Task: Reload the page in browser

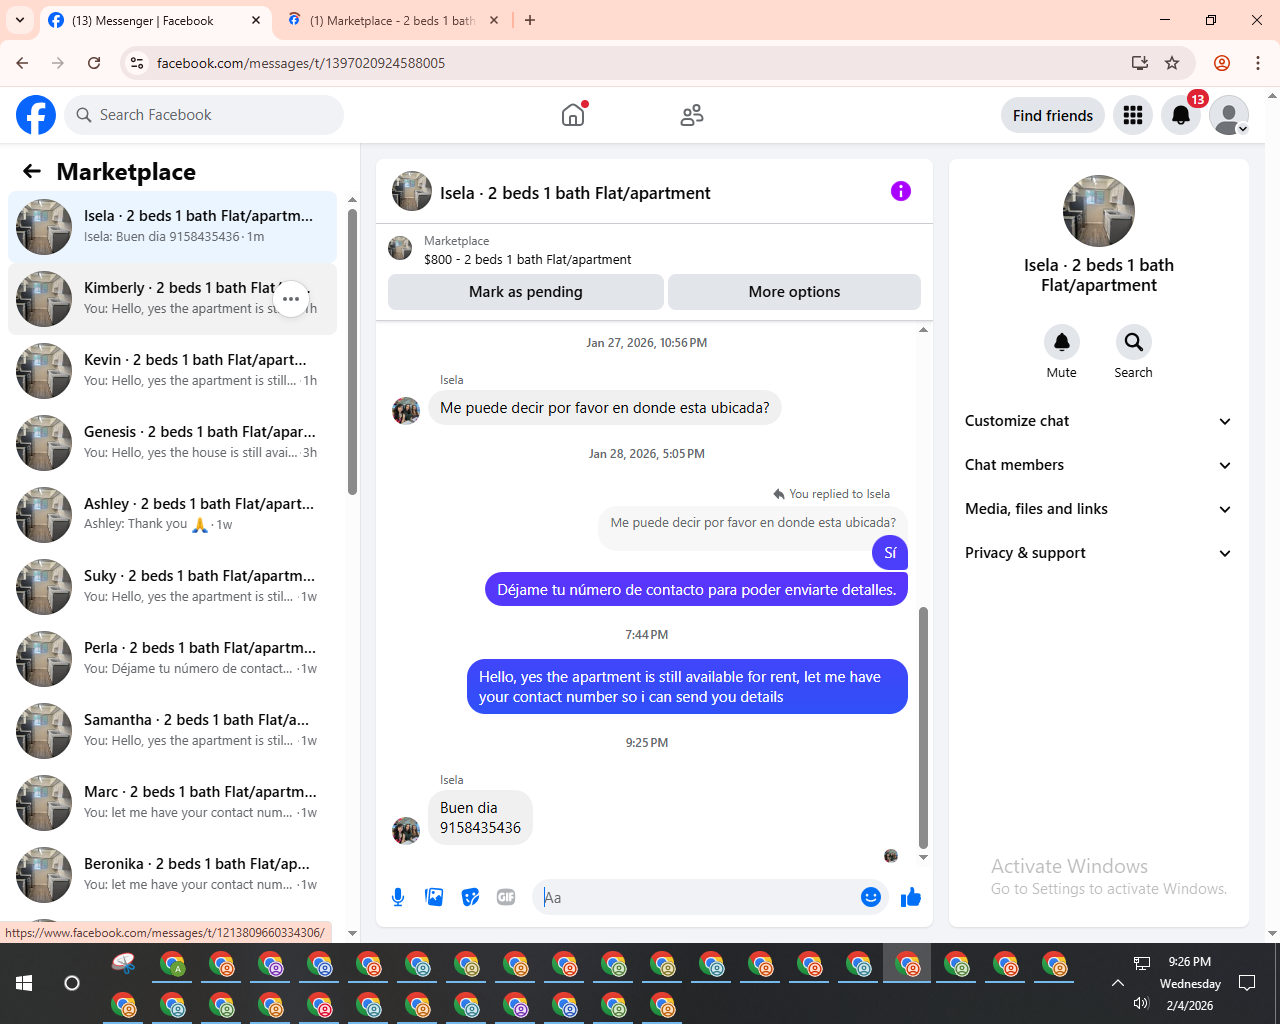Action: click(x=94, y=63)
